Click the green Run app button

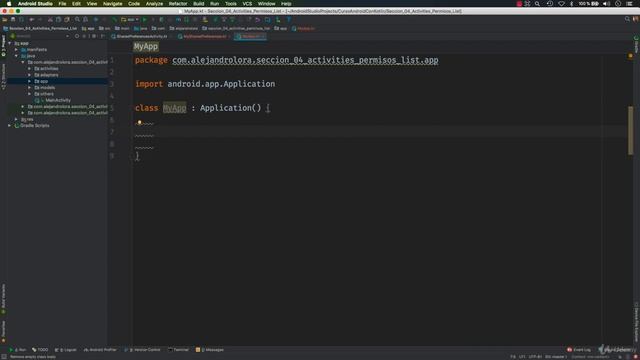144,19
